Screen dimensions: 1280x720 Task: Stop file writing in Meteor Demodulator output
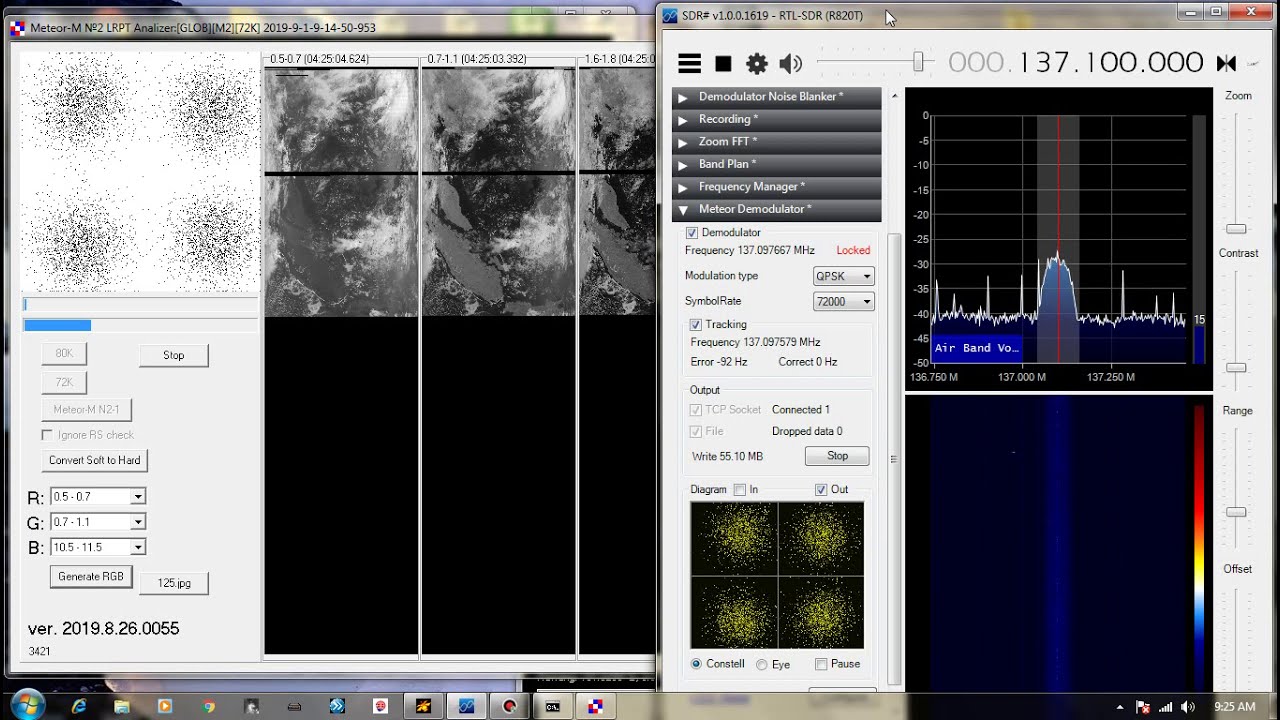point(837,456)
